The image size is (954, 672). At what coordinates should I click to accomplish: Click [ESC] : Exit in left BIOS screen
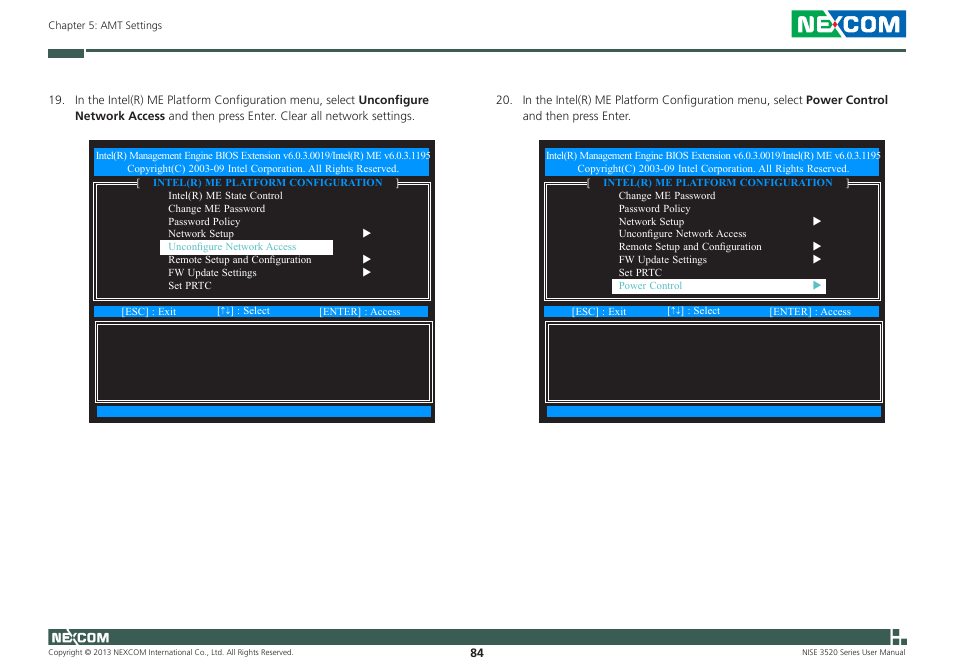(148, 311)
